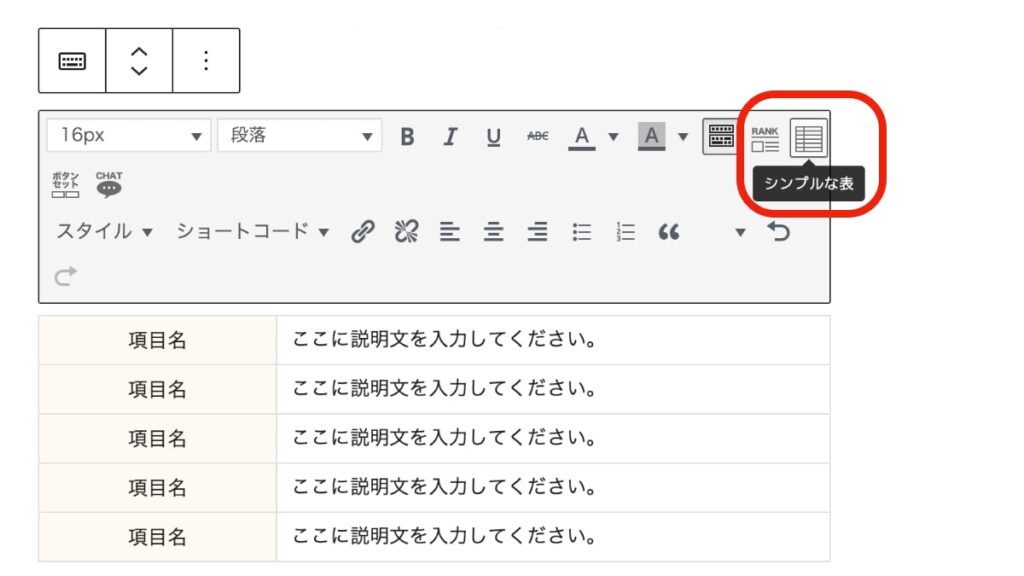Click the third row 項目名 cell
Image resolution: width=1024 pixels, height=576 pixels.
coord(157,438)
